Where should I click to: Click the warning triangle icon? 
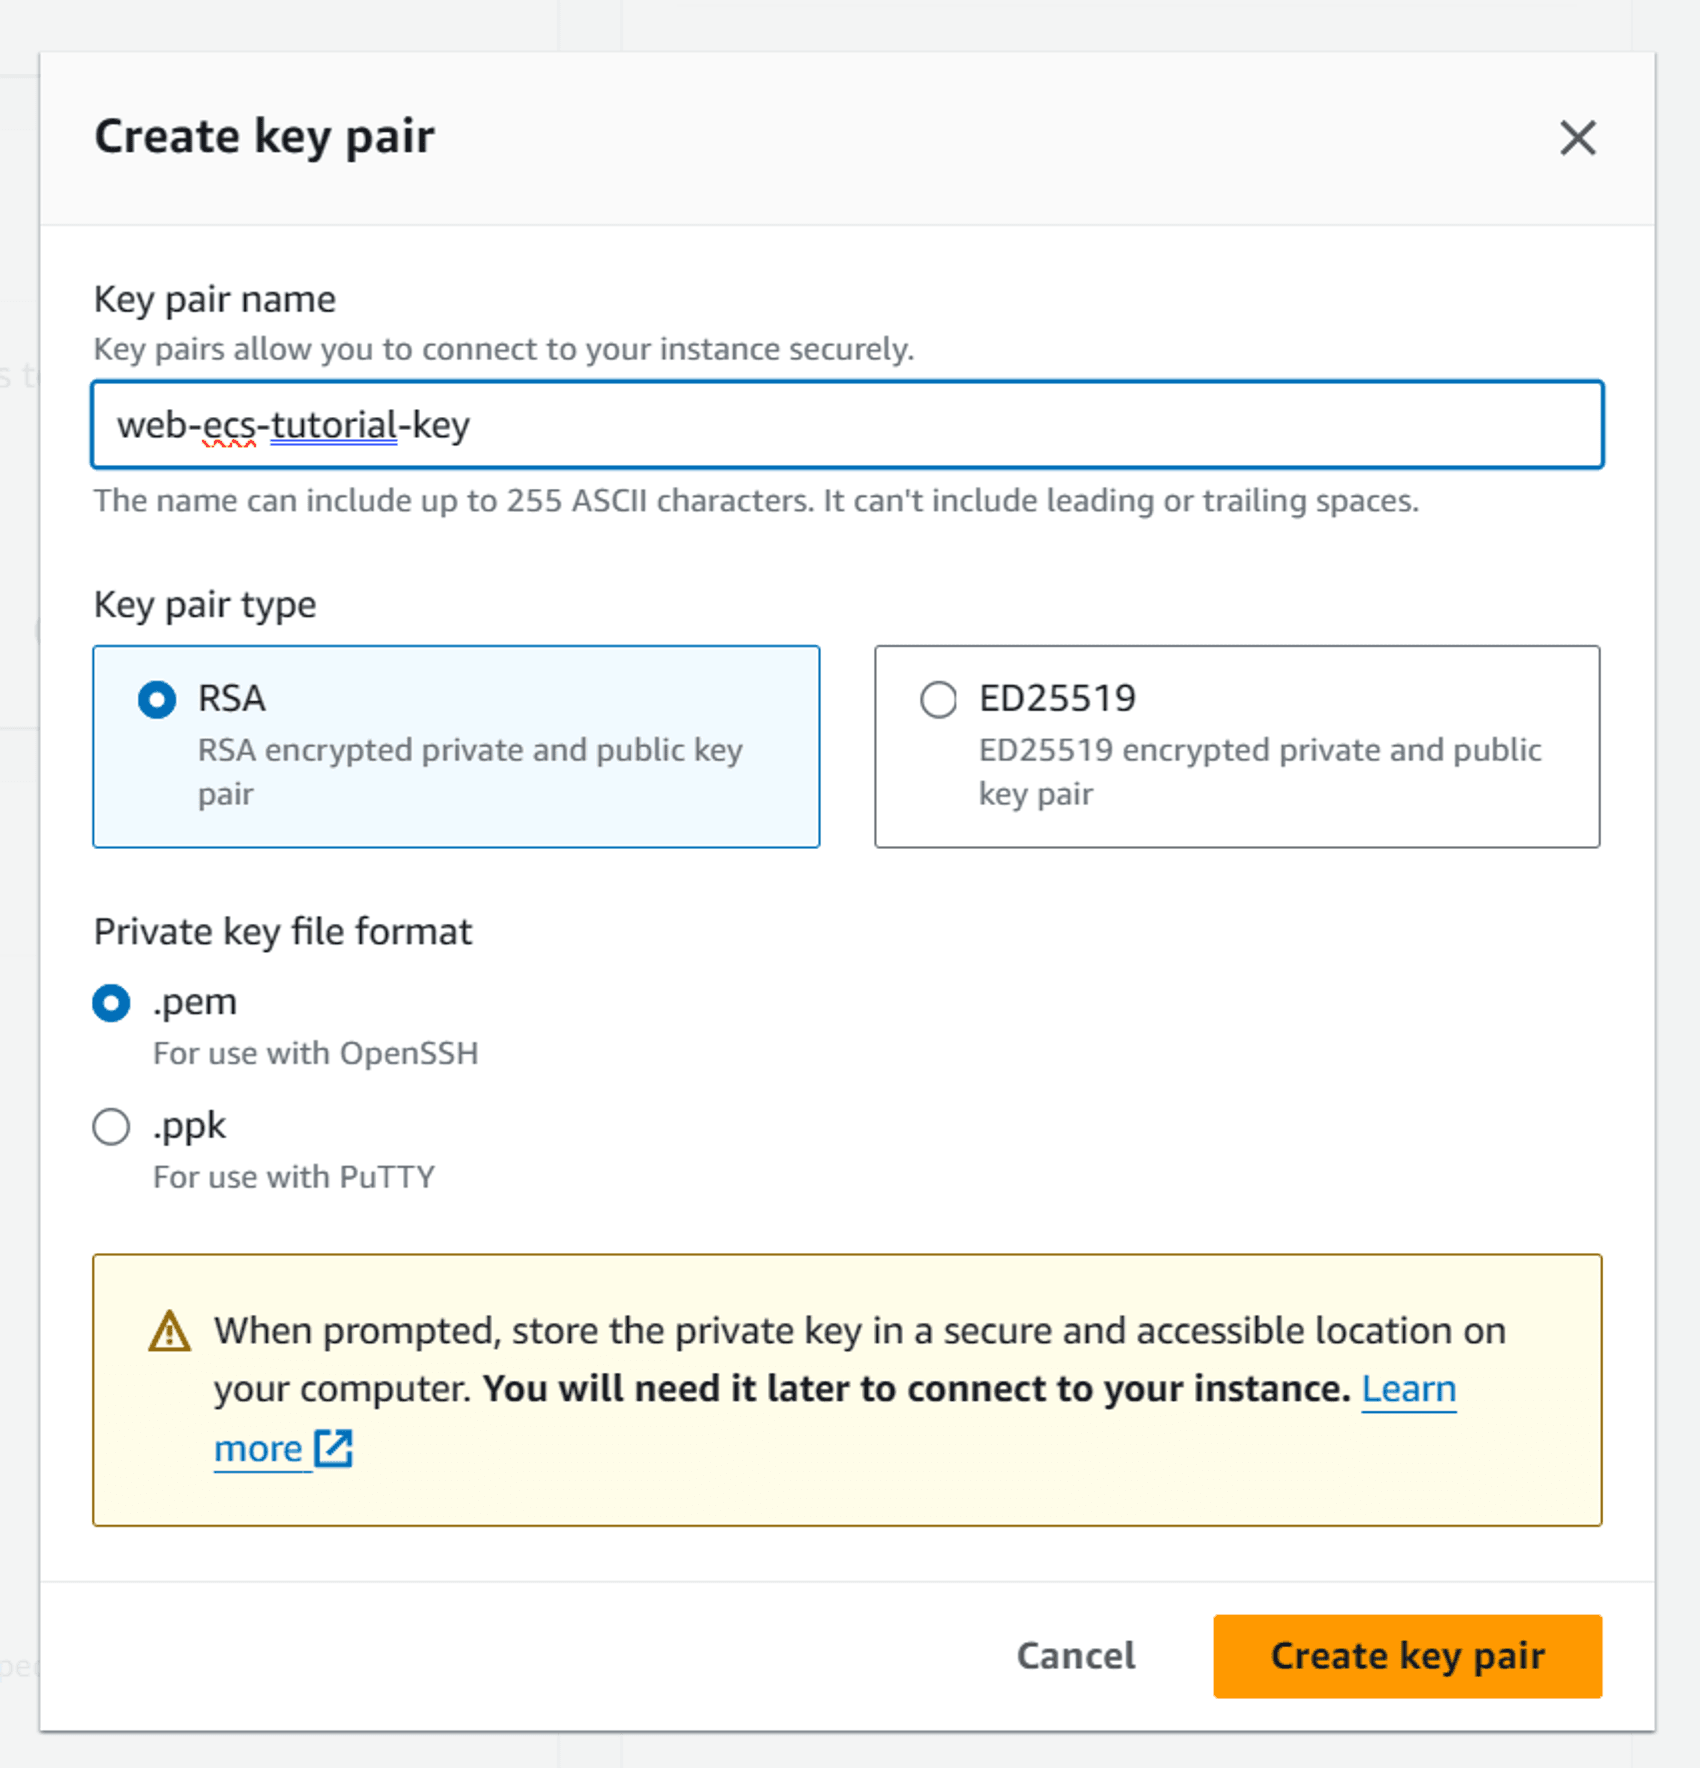[x=168, y=1332]
